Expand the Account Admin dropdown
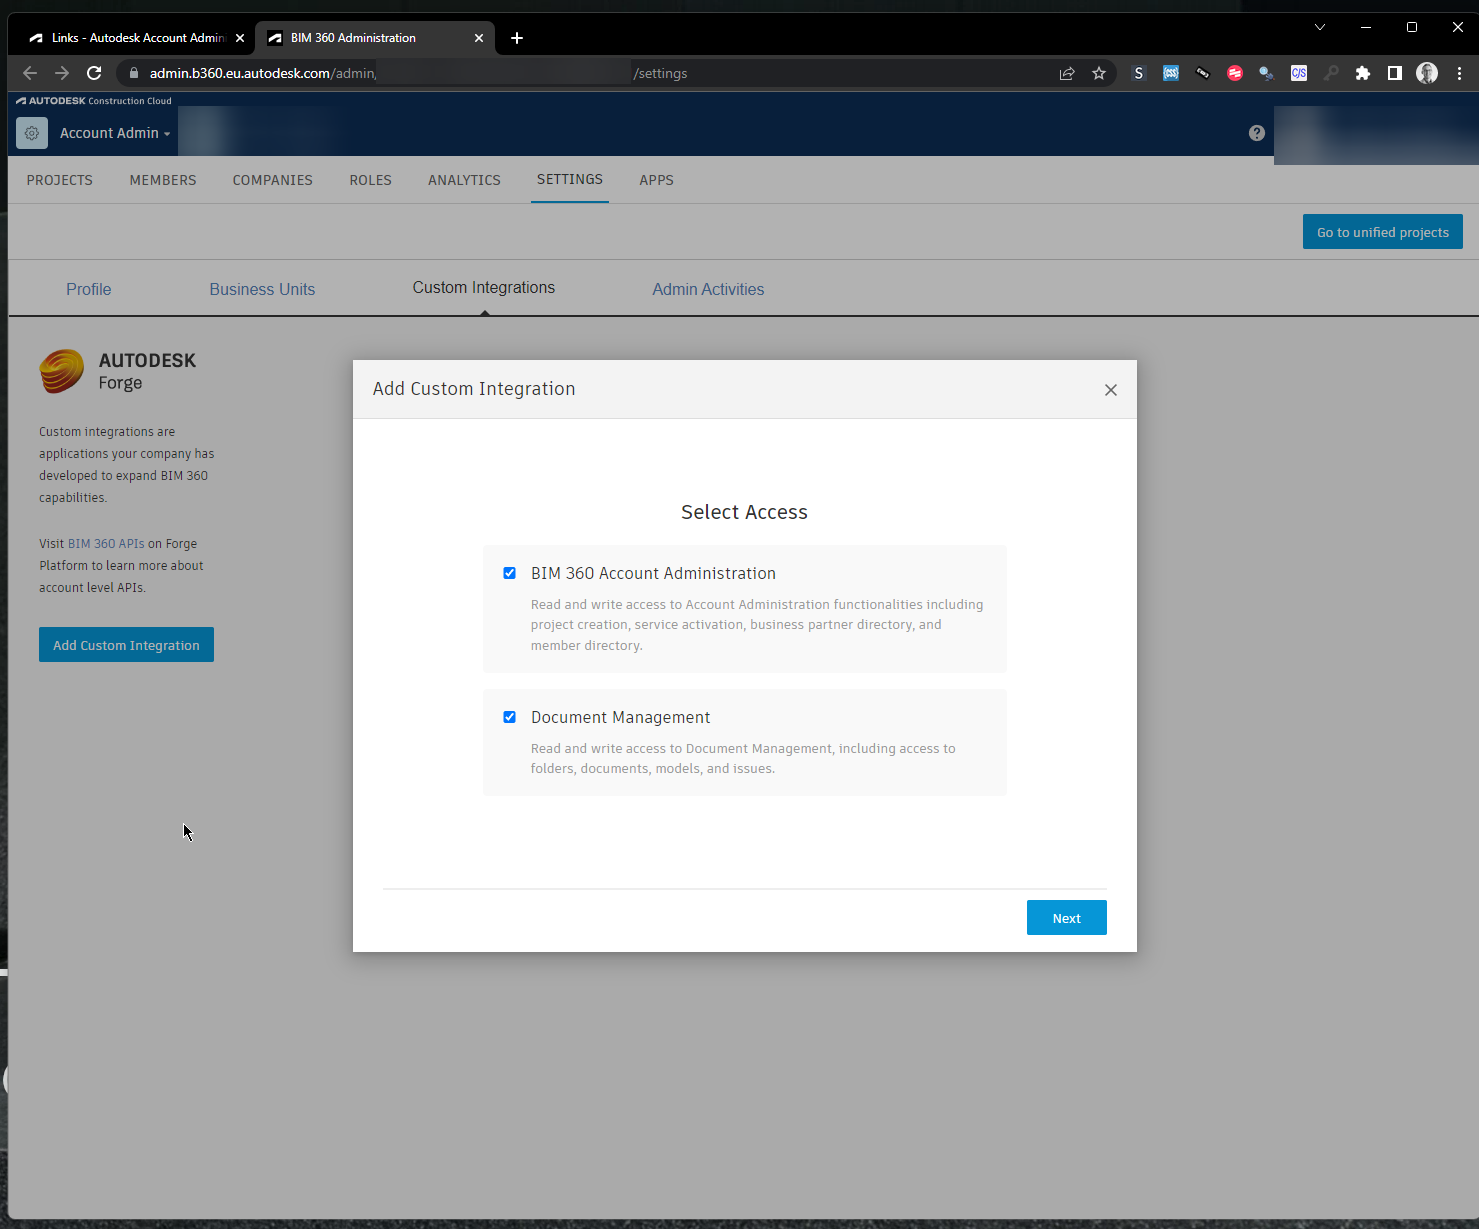Viewport: 1479px width, 1229px height. coord(115,133)
